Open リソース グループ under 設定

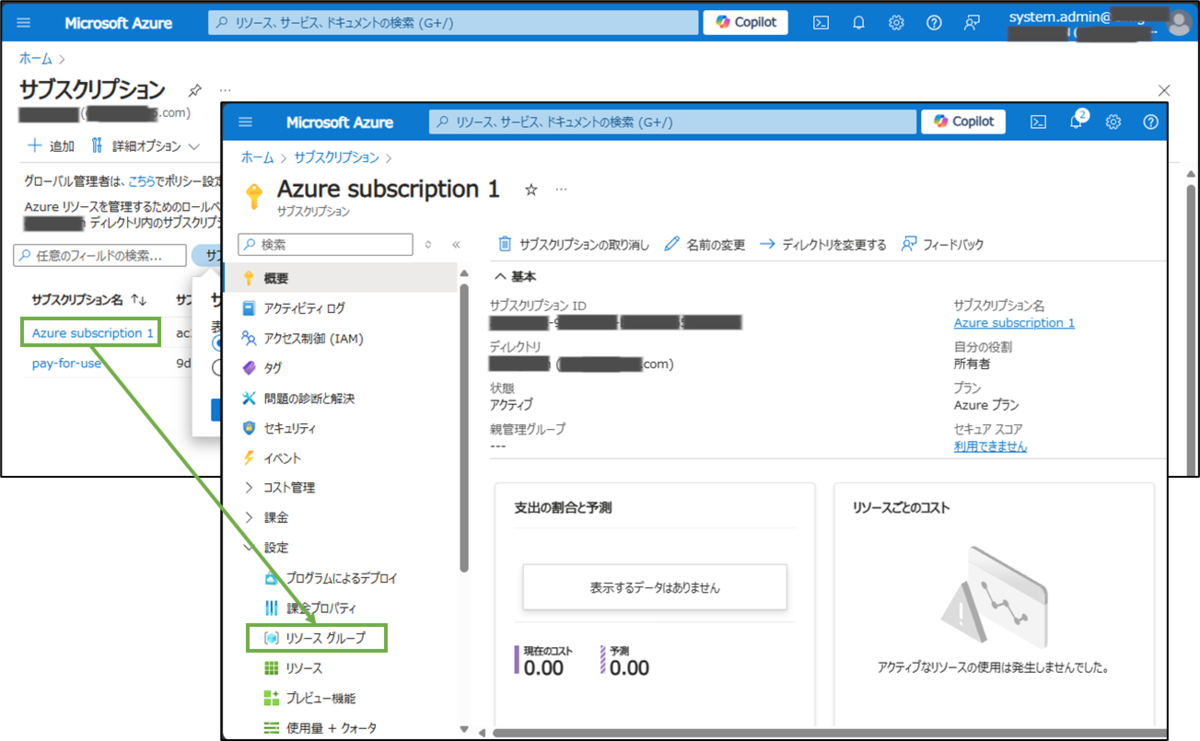318,637
